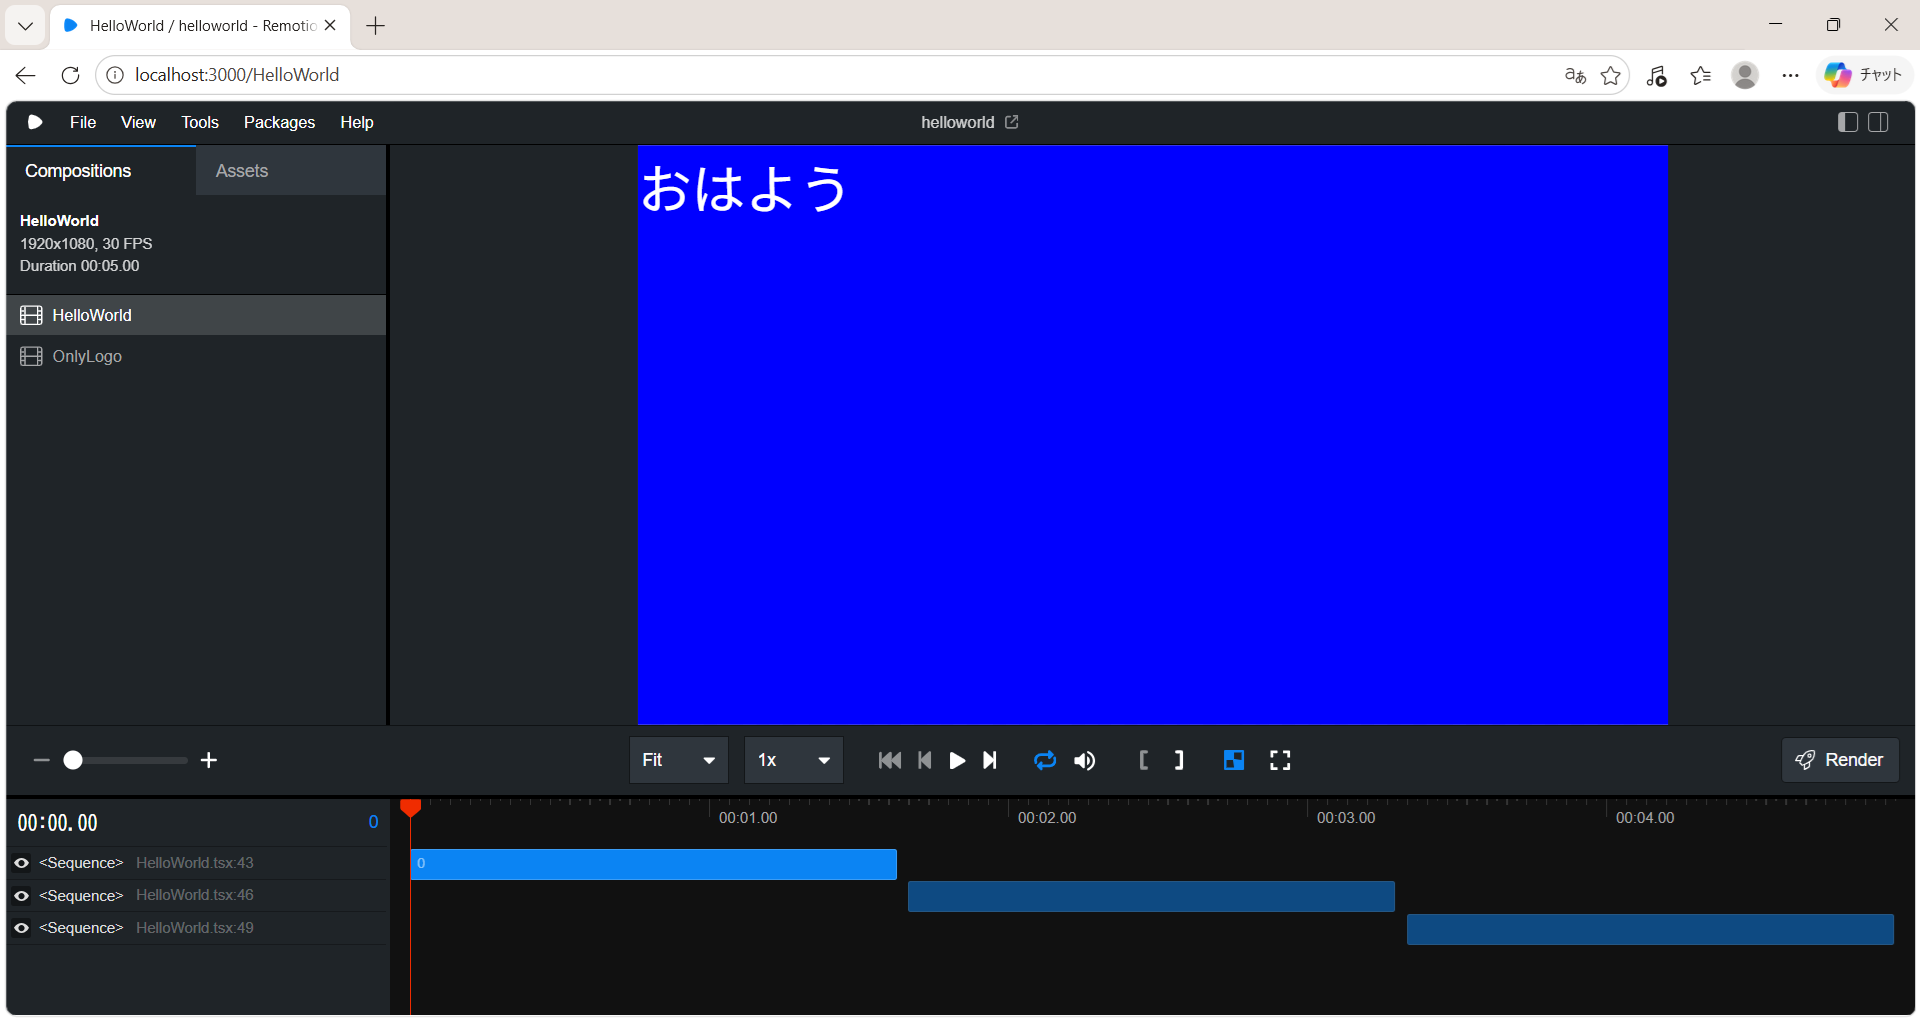Click the Render button

click(x=1840, y=760)
